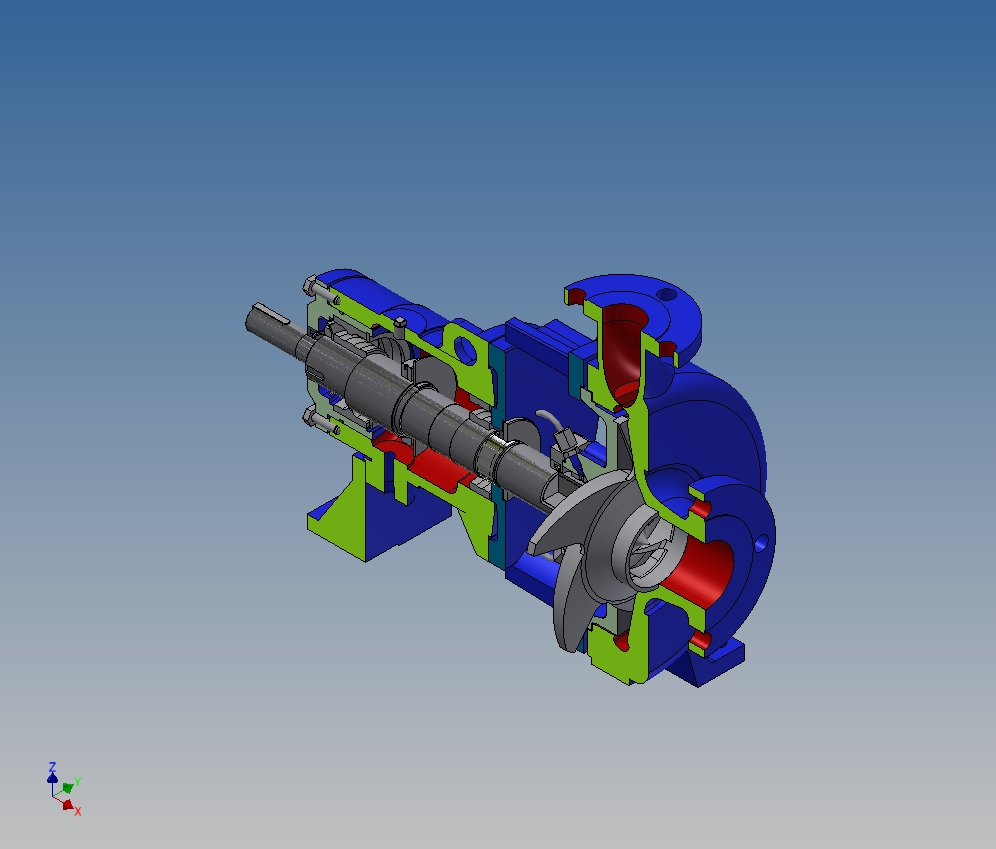Click the green Y axis arrow
Image resolution: width=996 pixels, height=849 pixels.
(66, 787)
